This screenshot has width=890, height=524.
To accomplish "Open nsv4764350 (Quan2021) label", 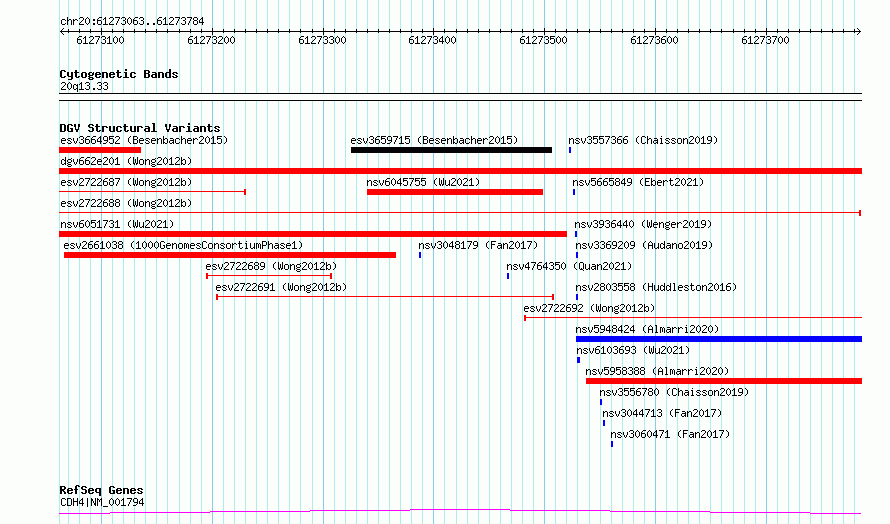I will [569, 266].
